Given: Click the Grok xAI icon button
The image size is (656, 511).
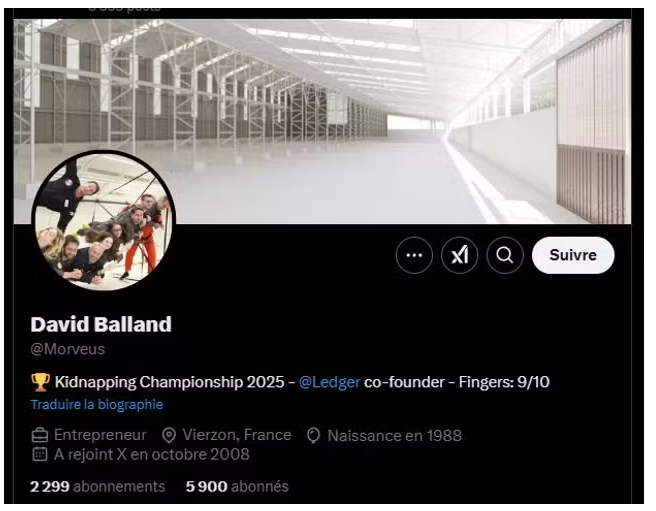Looking at the screenshot, I should (459, 255).
